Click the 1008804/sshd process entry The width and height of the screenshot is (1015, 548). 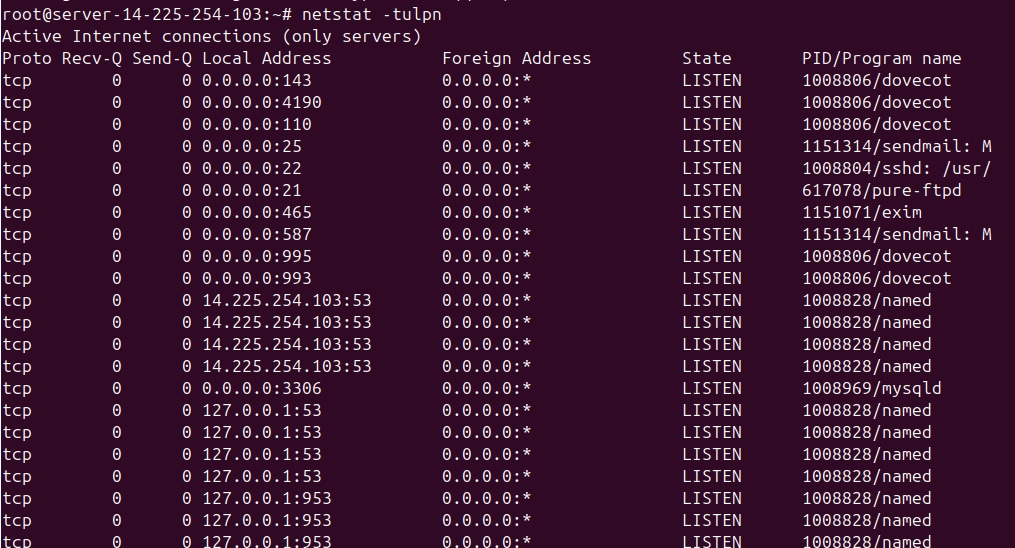click(x=896, y=168)
